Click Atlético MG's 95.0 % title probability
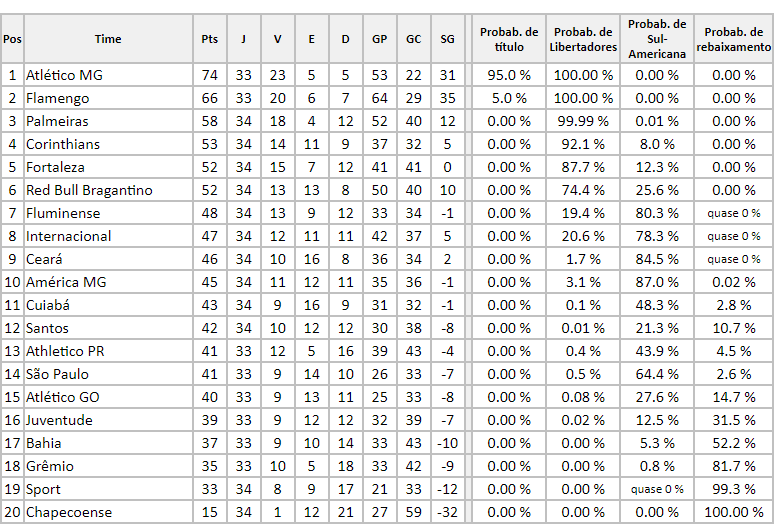This screenshot has height=527, width=778. [x=509, y=75]
